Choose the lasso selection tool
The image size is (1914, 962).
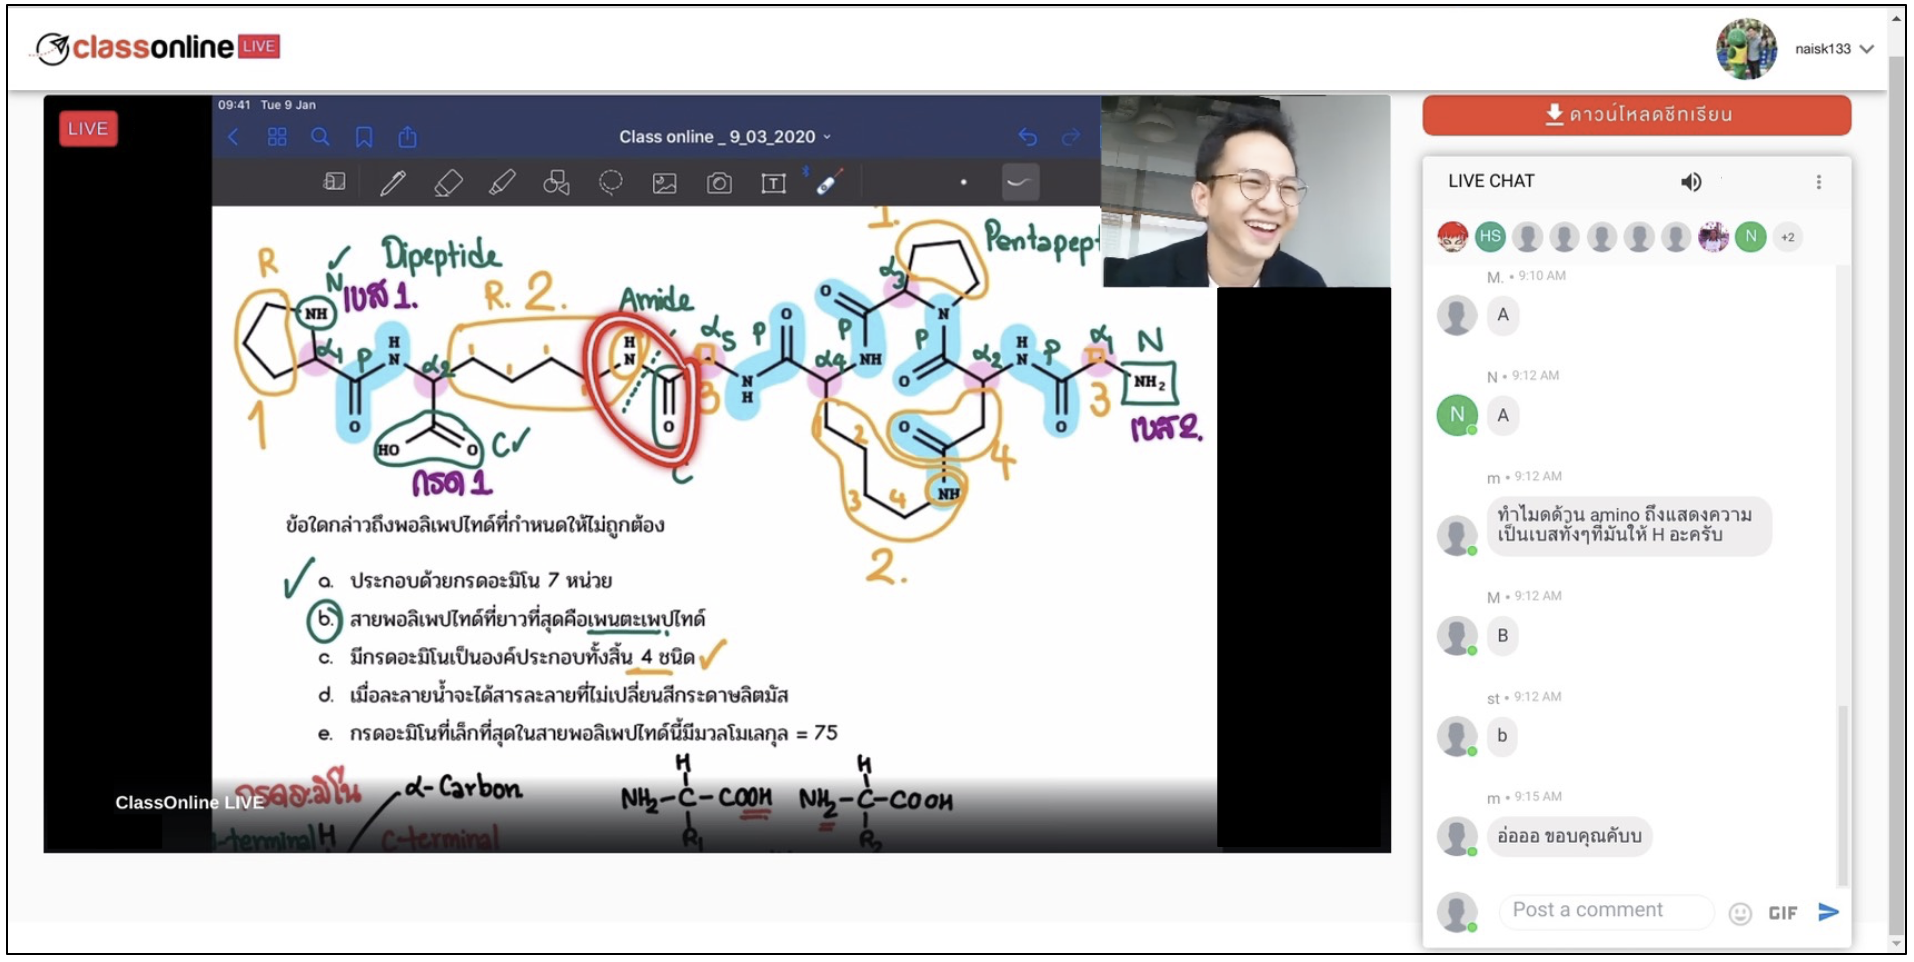[610, 183]
